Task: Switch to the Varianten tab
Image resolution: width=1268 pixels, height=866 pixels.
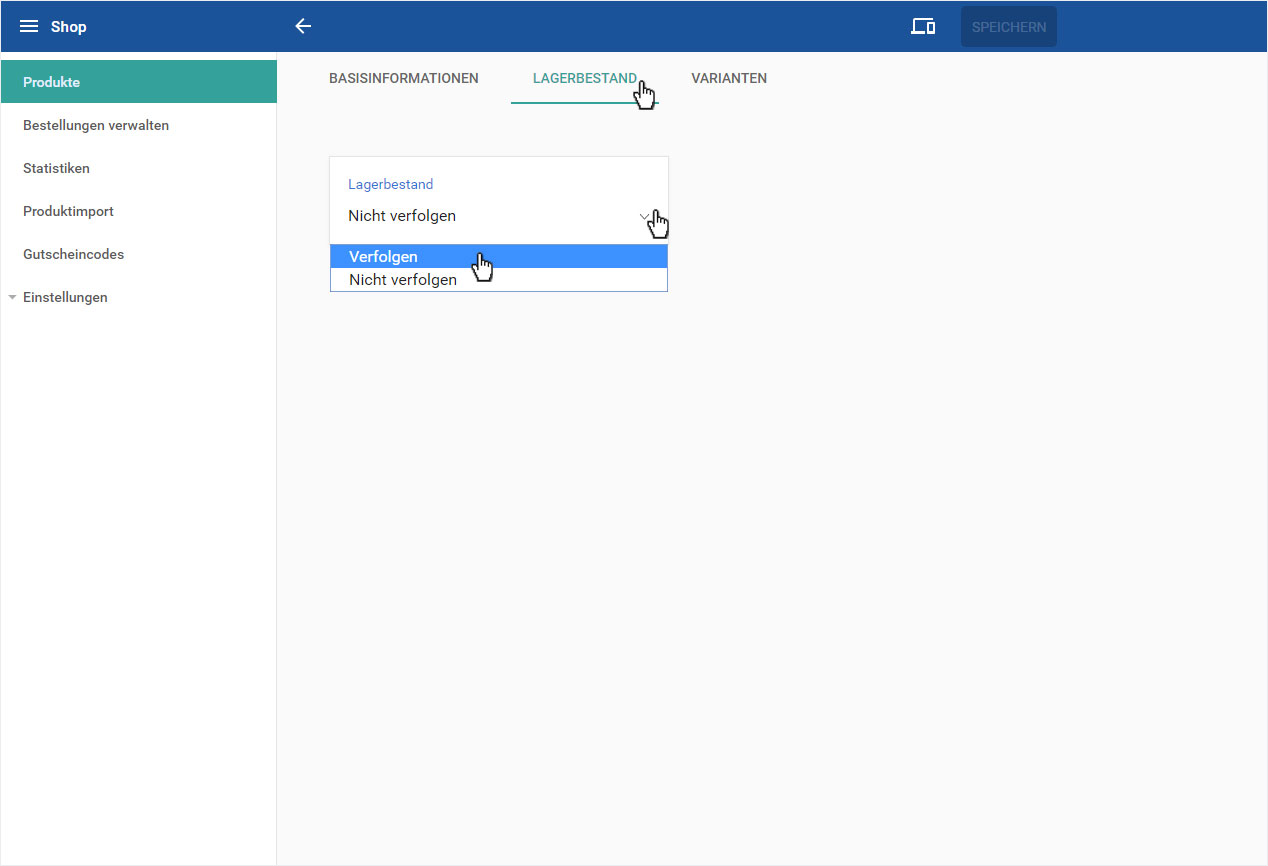Action: [729, 78]
